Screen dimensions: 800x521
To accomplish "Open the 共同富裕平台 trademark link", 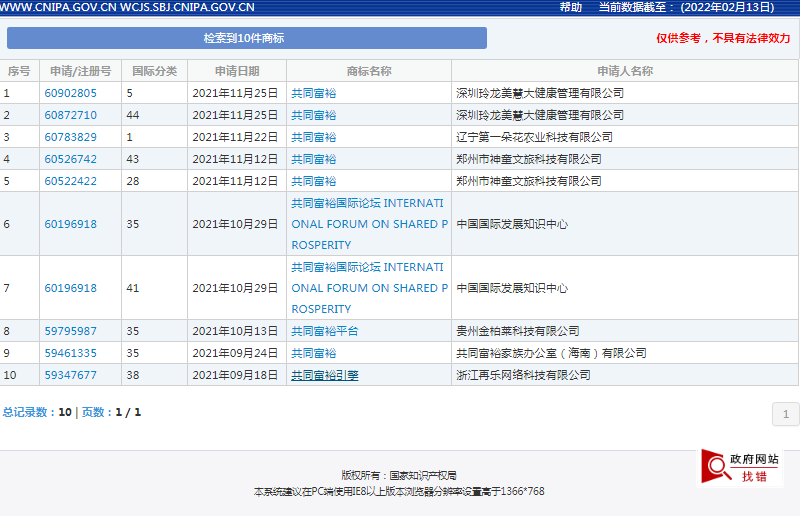I will [325, 331].
